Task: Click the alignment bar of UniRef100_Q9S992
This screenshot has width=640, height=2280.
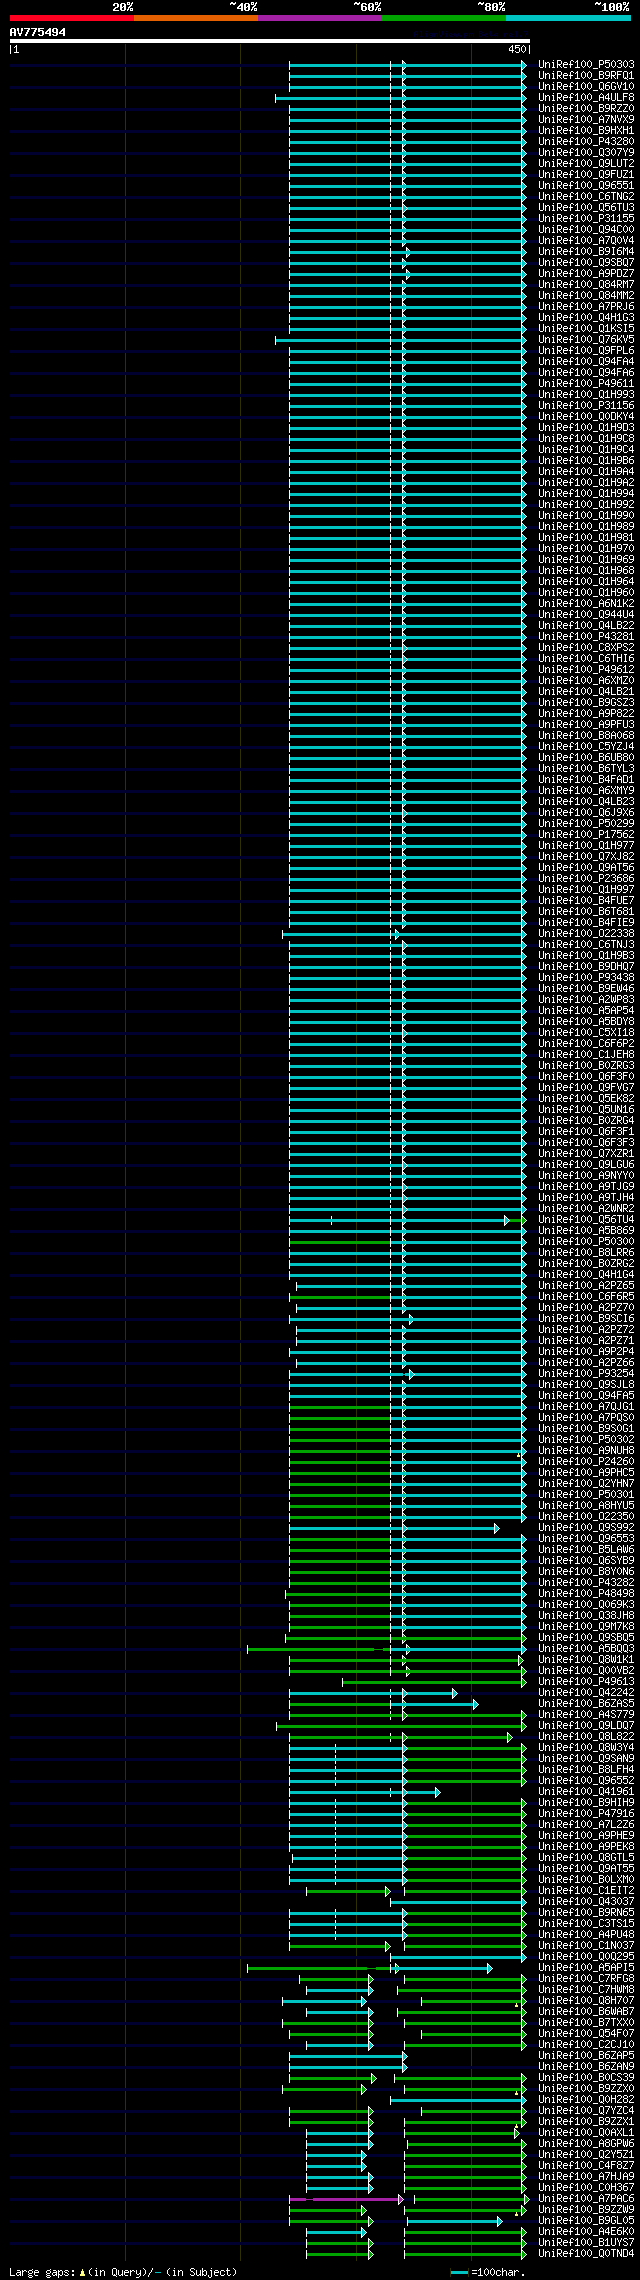Action: pyautogui.click(x=394, y=1527)
